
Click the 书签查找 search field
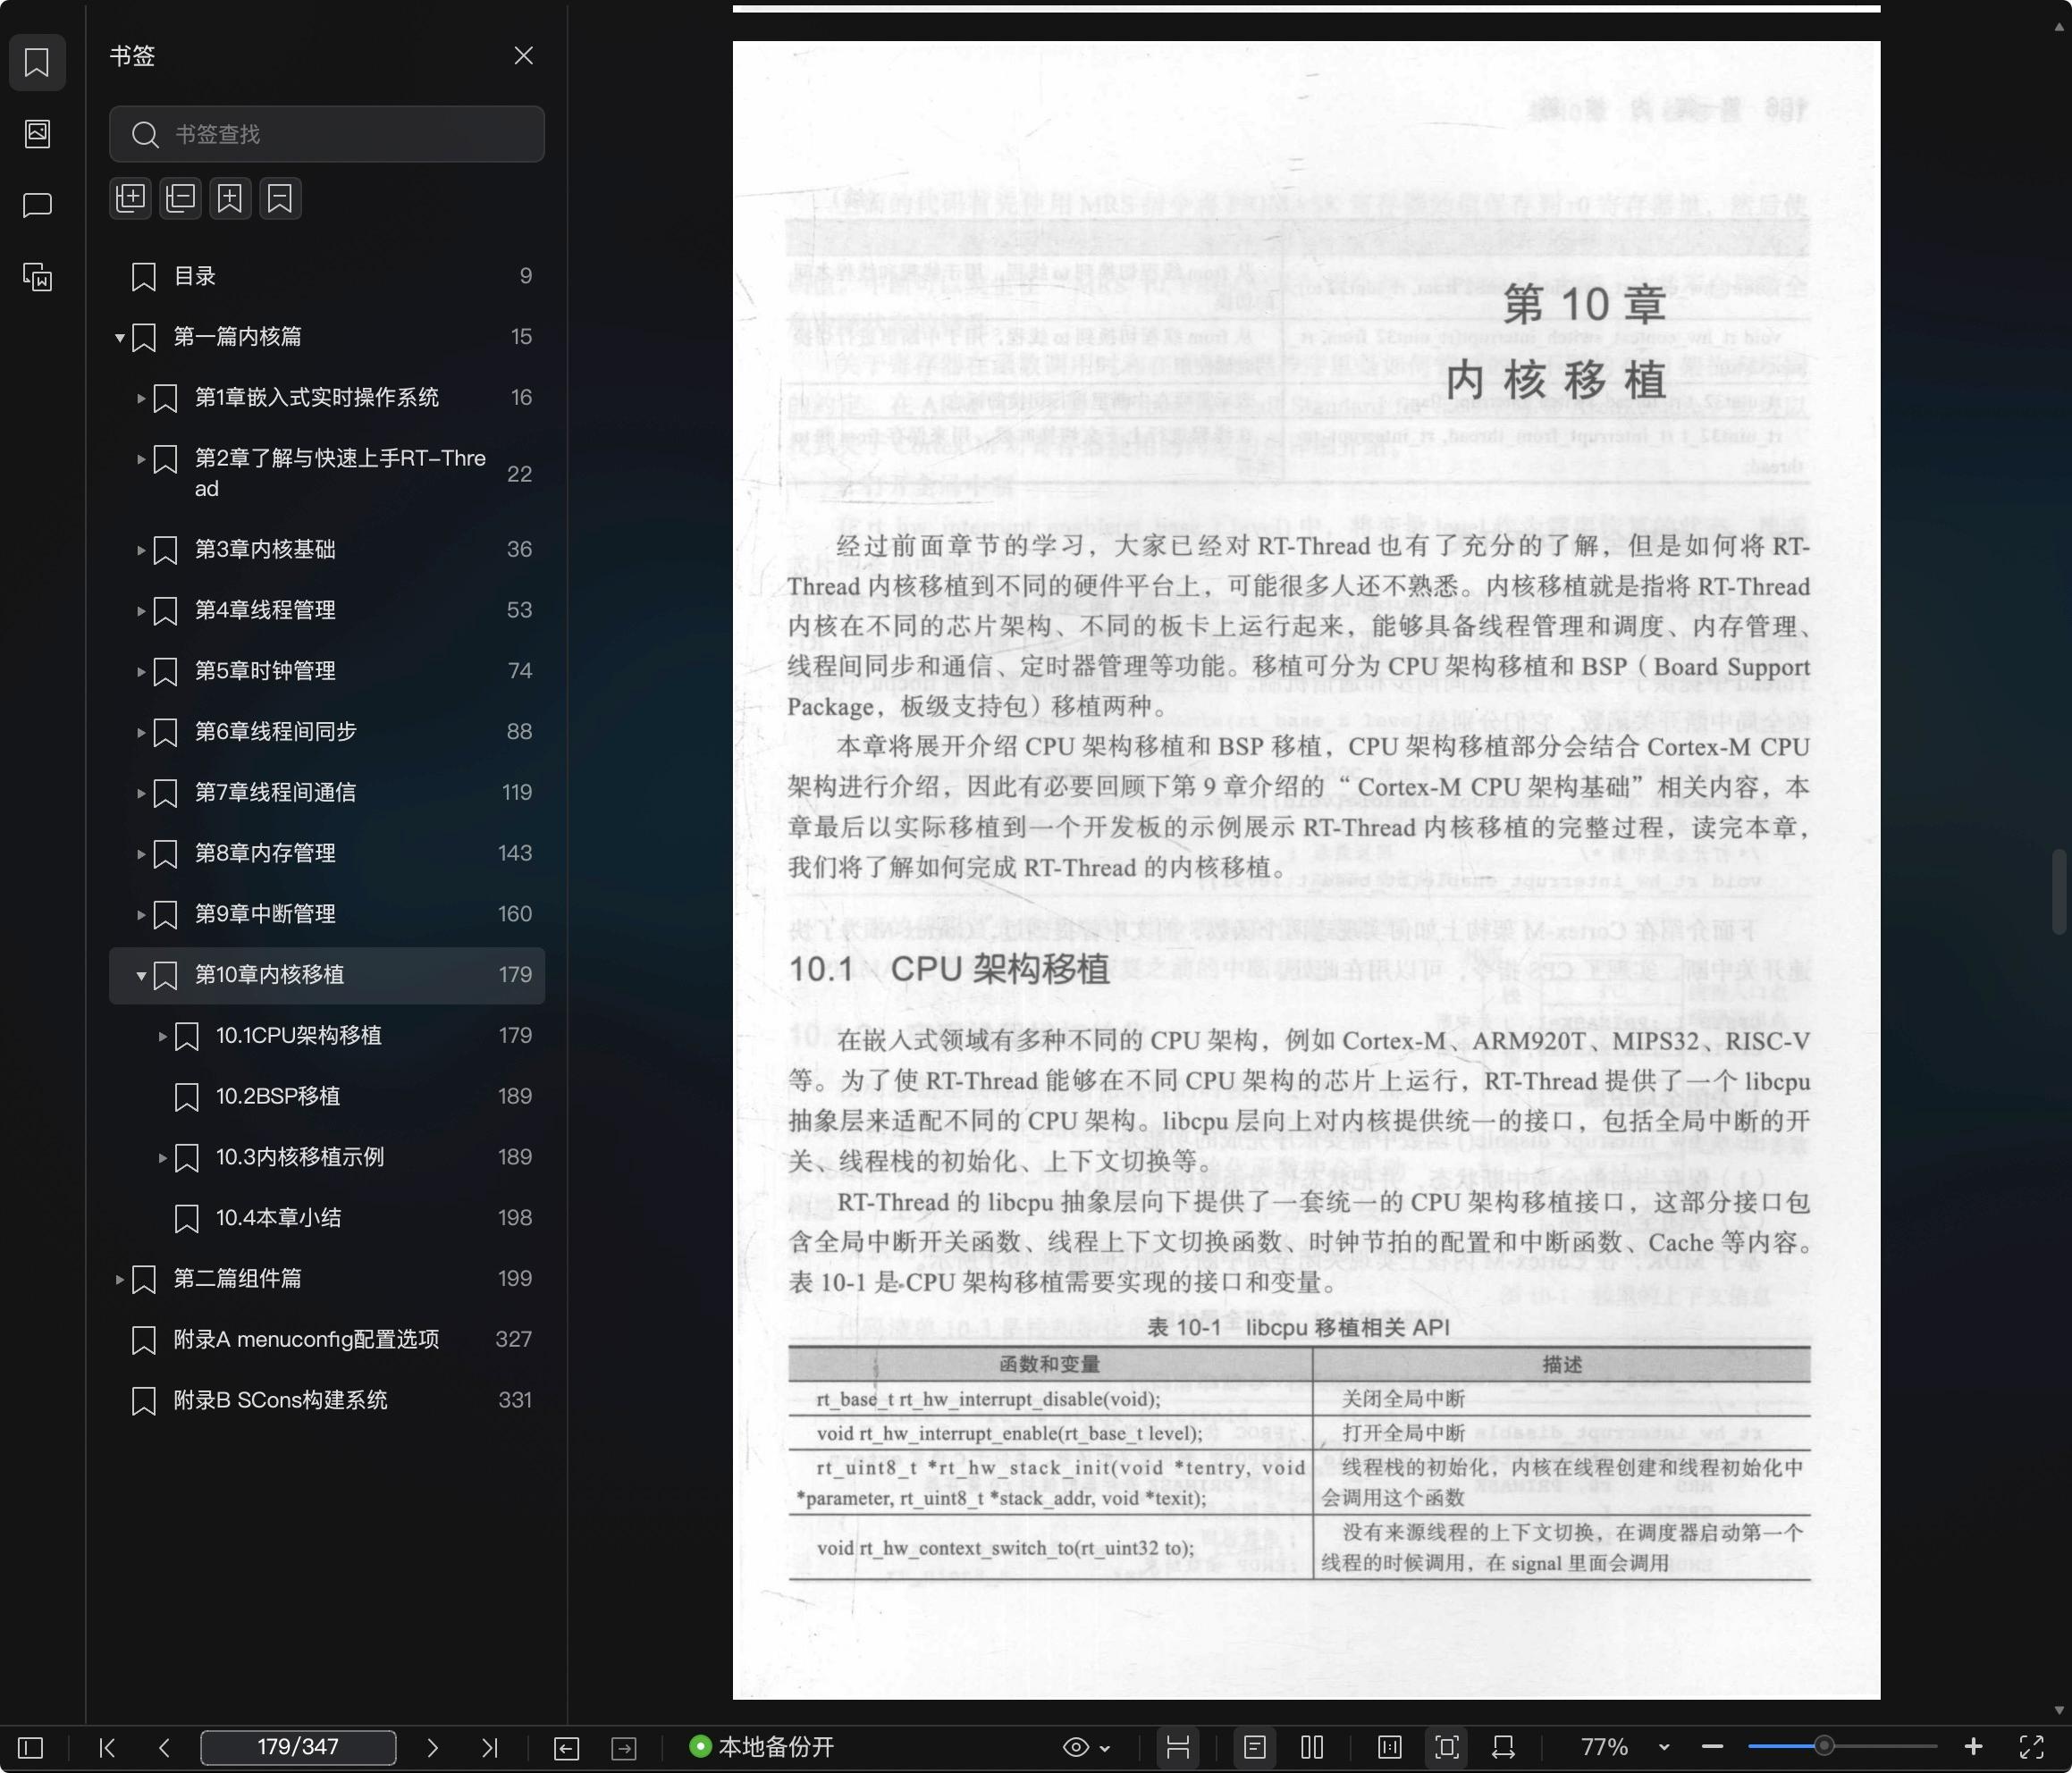[x=327, y=134]
